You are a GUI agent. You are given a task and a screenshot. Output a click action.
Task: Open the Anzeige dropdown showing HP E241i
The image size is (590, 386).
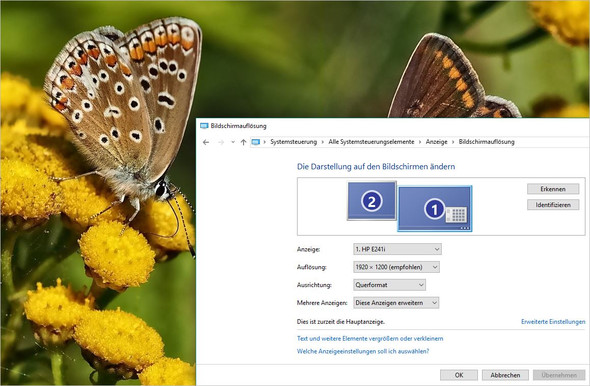point(397,249)
